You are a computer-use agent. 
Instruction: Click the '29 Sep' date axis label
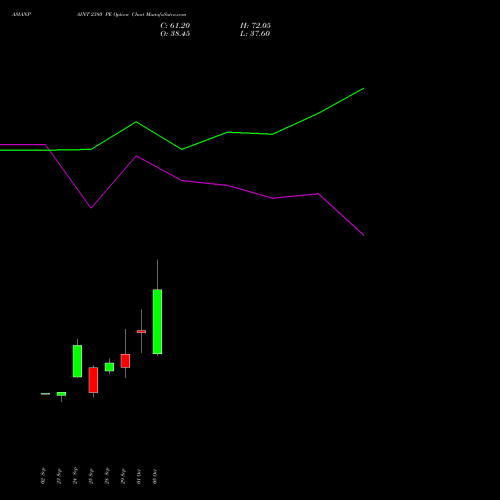point(123,475)
